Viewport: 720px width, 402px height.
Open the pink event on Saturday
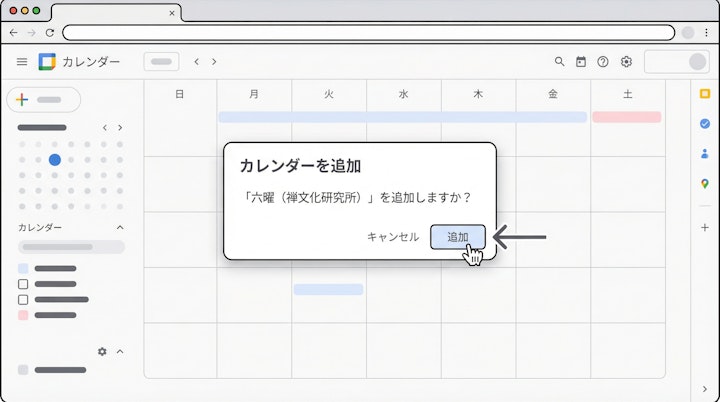[627, 117]
